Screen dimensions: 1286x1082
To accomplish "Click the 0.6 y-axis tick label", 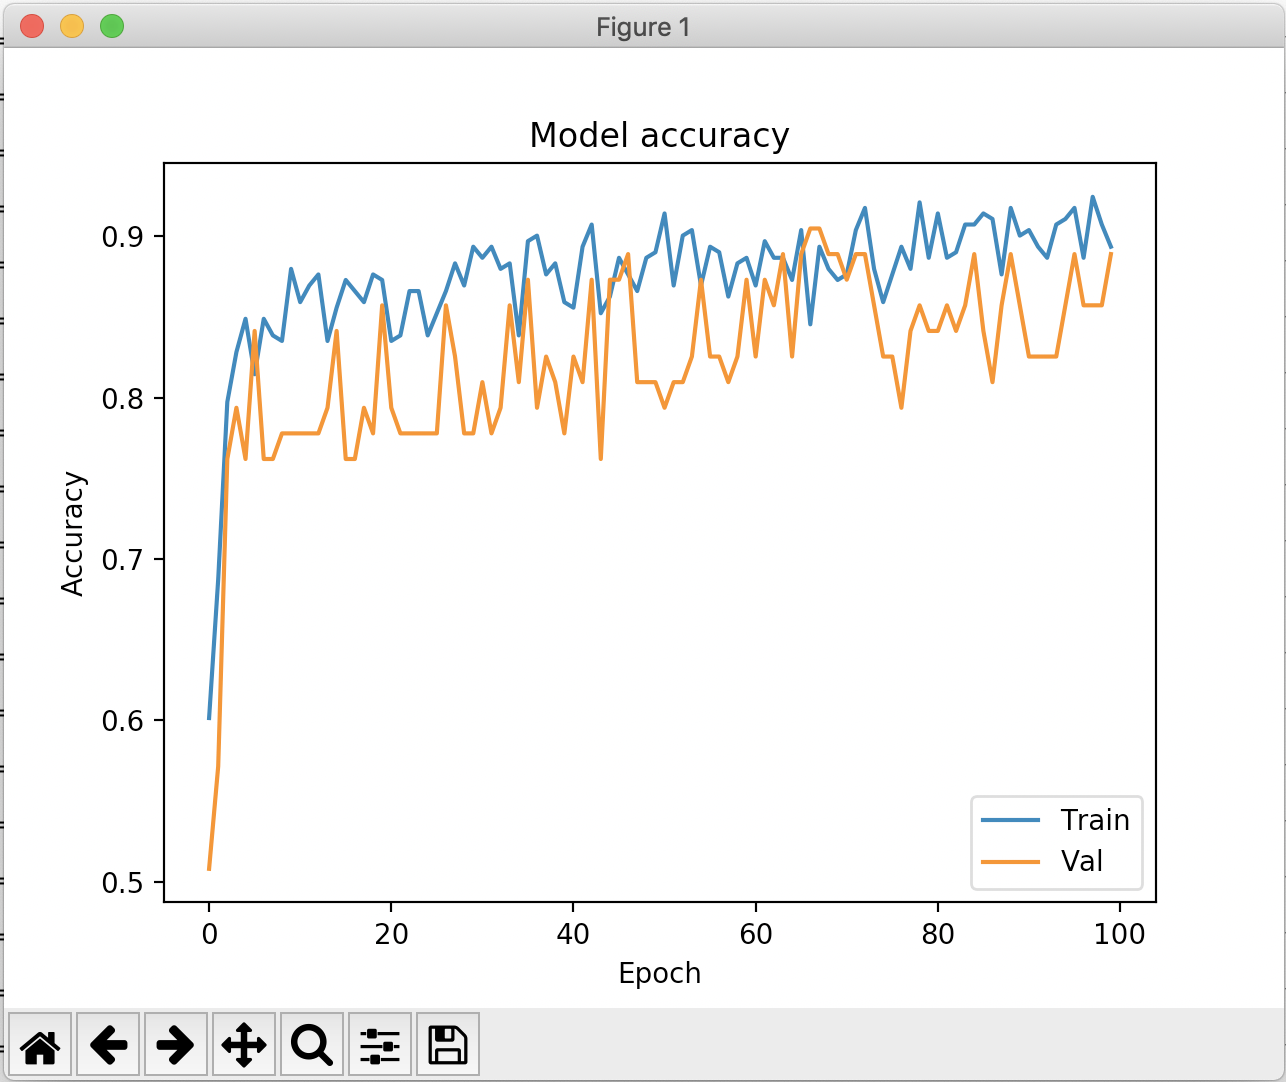I will 123,721.
